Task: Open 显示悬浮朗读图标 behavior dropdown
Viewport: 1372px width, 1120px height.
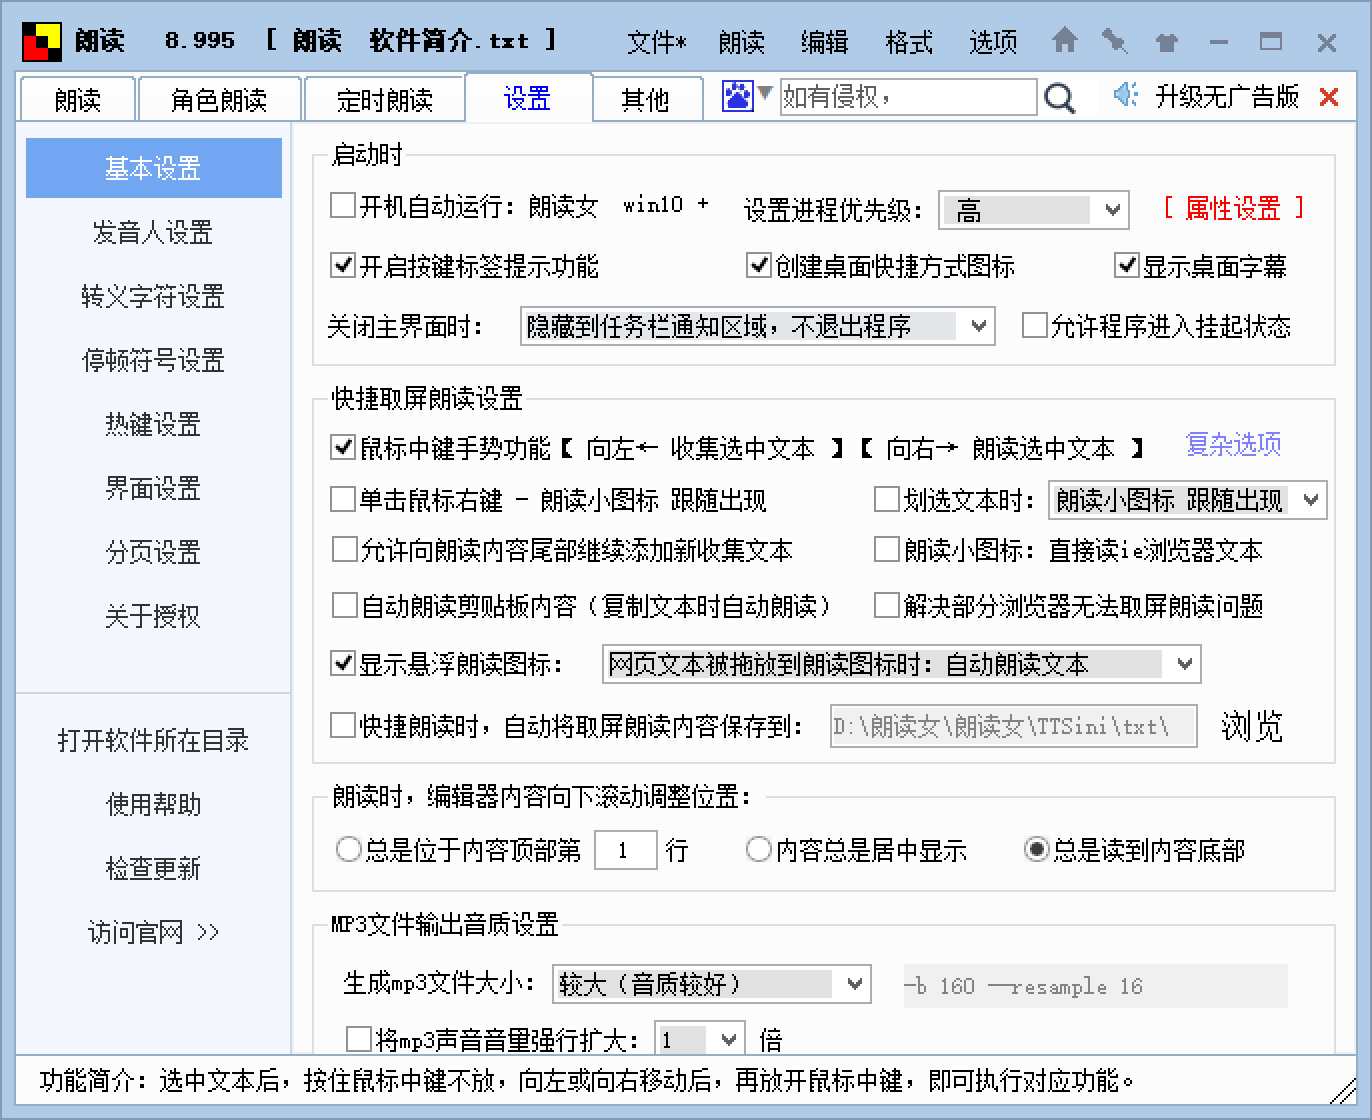Action: pyautogui.click(x=901, y=664)
